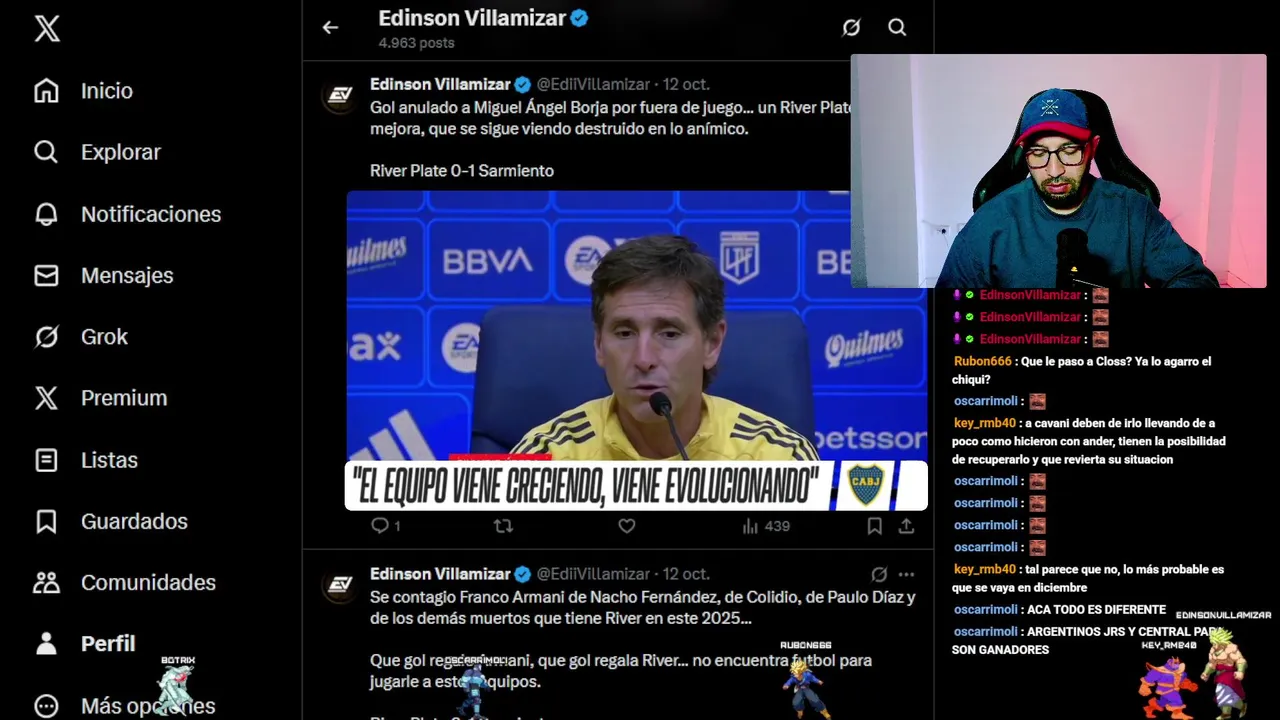This screenshot has width=1280, height=720.
Task: Play the press conference video thumbnail
Action: click(x=636, y=350)
